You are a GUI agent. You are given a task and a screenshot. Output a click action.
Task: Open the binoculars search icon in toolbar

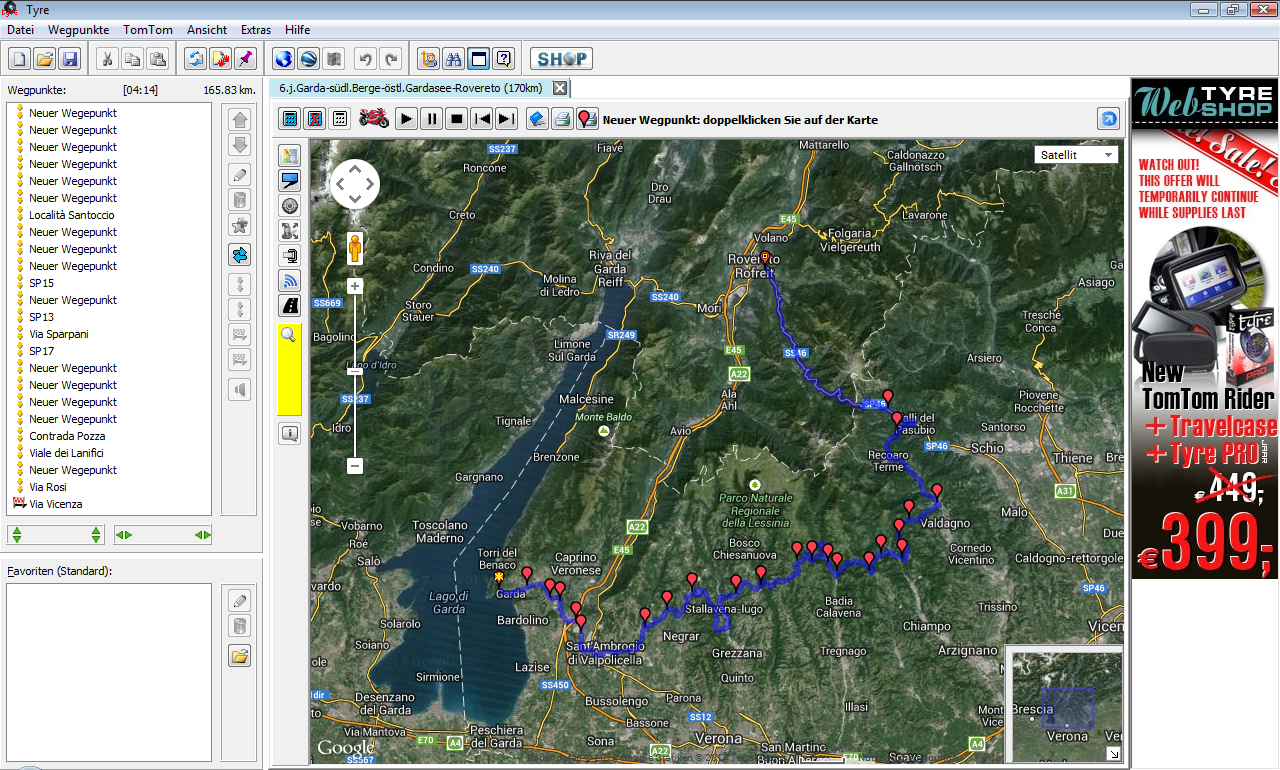(x=453, y=59)
